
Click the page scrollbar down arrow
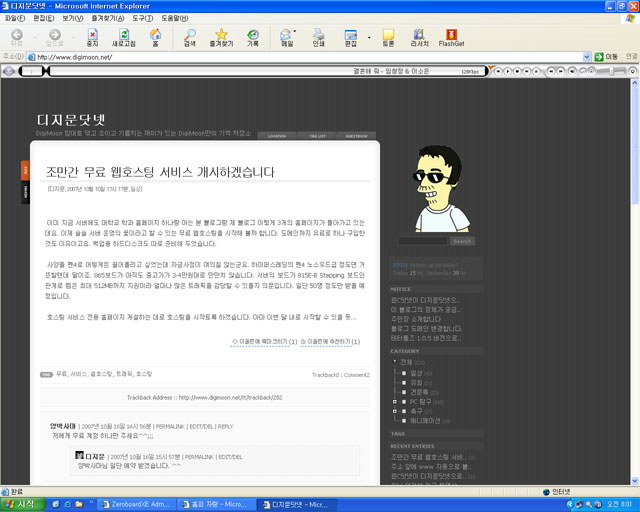pos(635,481)
